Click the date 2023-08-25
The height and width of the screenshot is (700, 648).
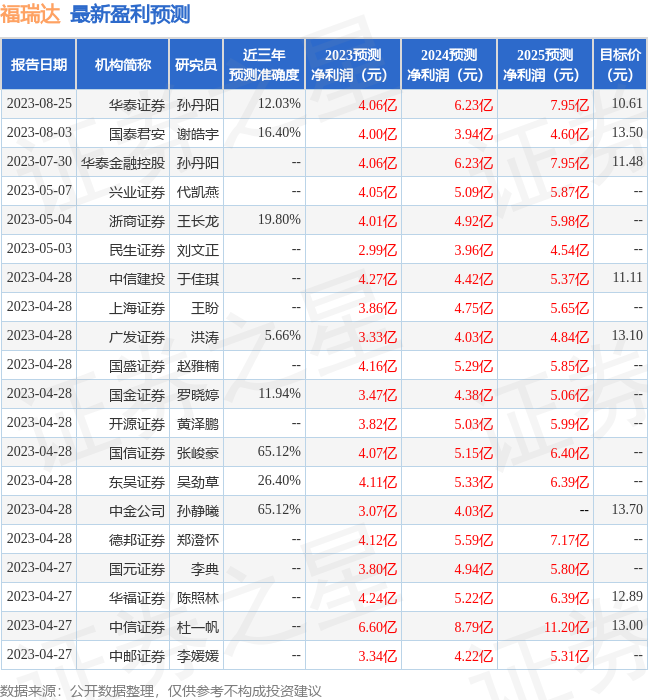pos(39,104)
